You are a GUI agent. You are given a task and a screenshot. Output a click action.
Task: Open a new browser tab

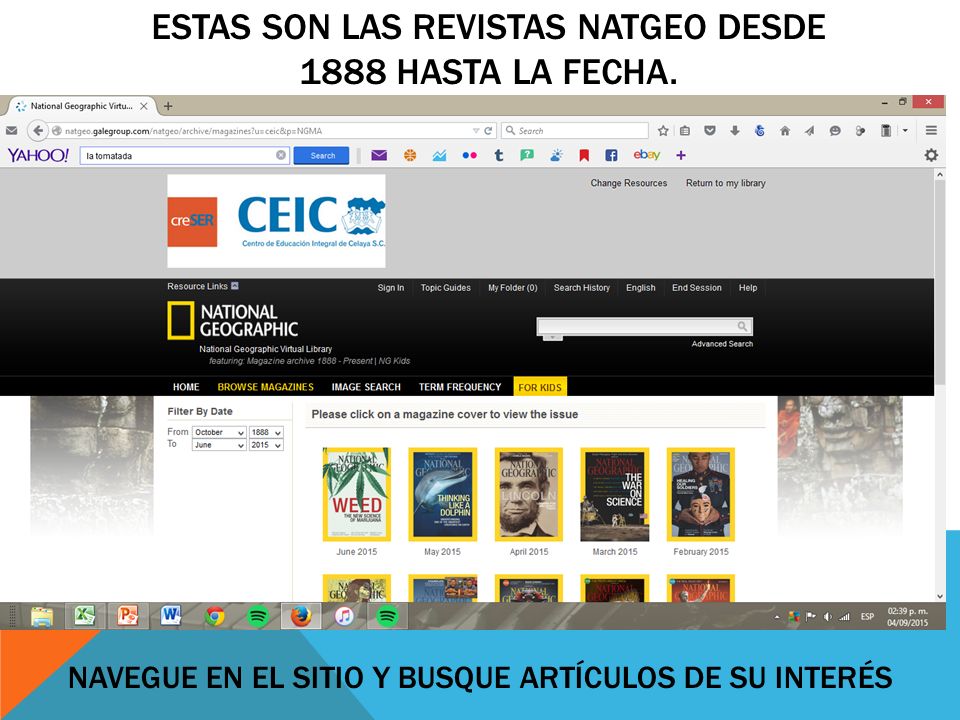tap(168, 106)
